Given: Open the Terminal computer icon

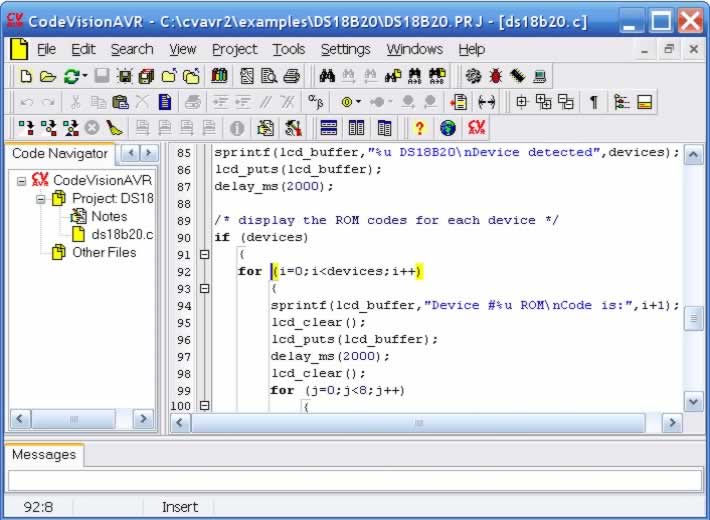Looking at the screenshot, I should click(539, 76).
